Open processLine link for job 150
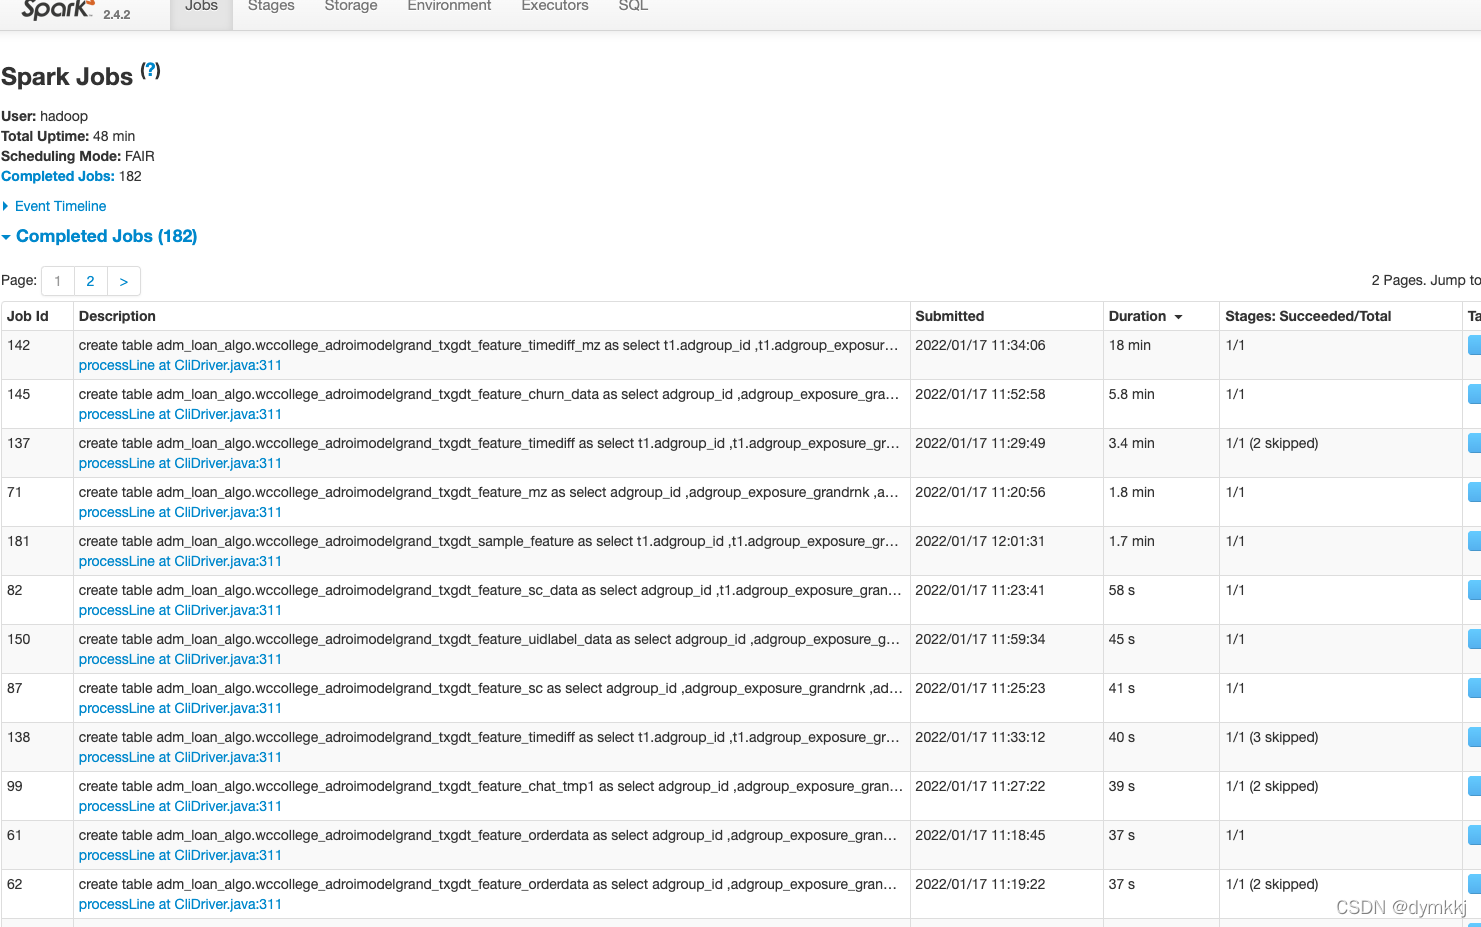 180,659
